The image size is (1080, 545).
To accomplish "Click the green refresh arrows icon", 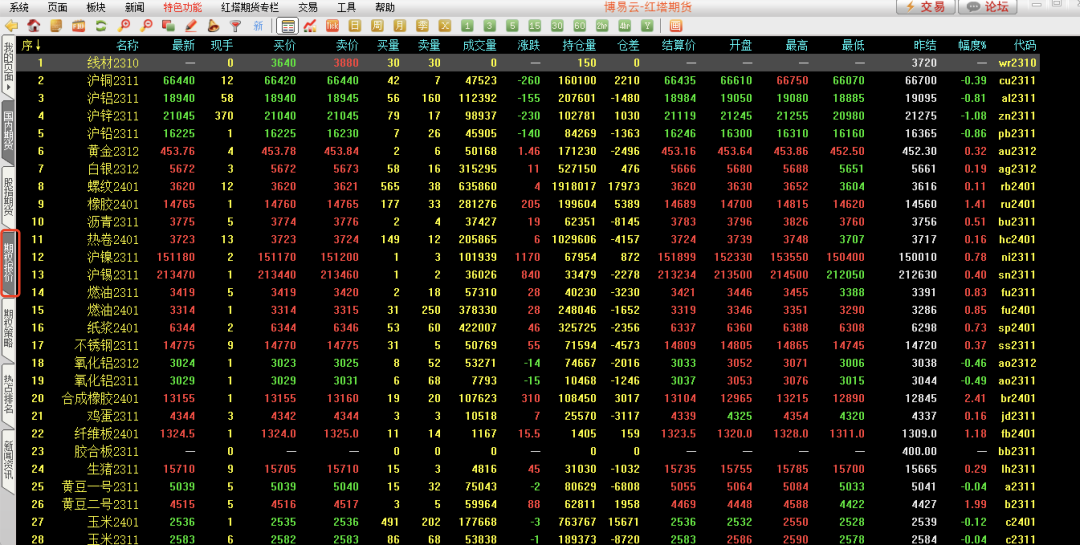I will [x=101, y=25].
